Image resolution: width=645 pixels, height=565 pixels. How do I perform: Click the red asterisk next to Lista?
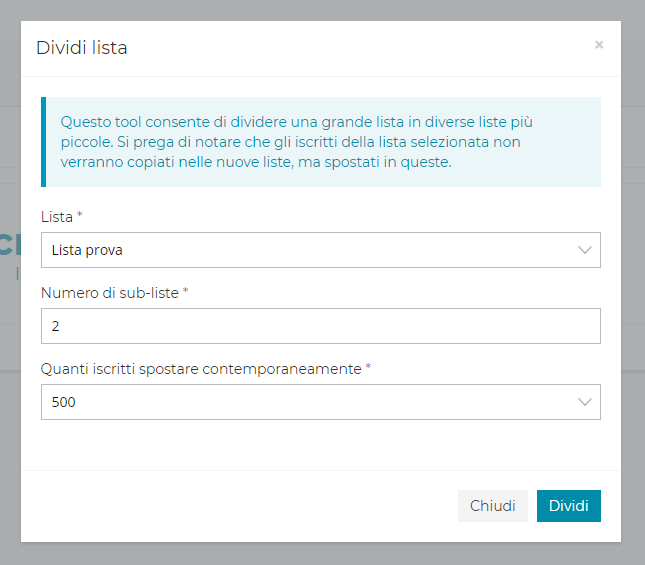click(x=80, y=215)
